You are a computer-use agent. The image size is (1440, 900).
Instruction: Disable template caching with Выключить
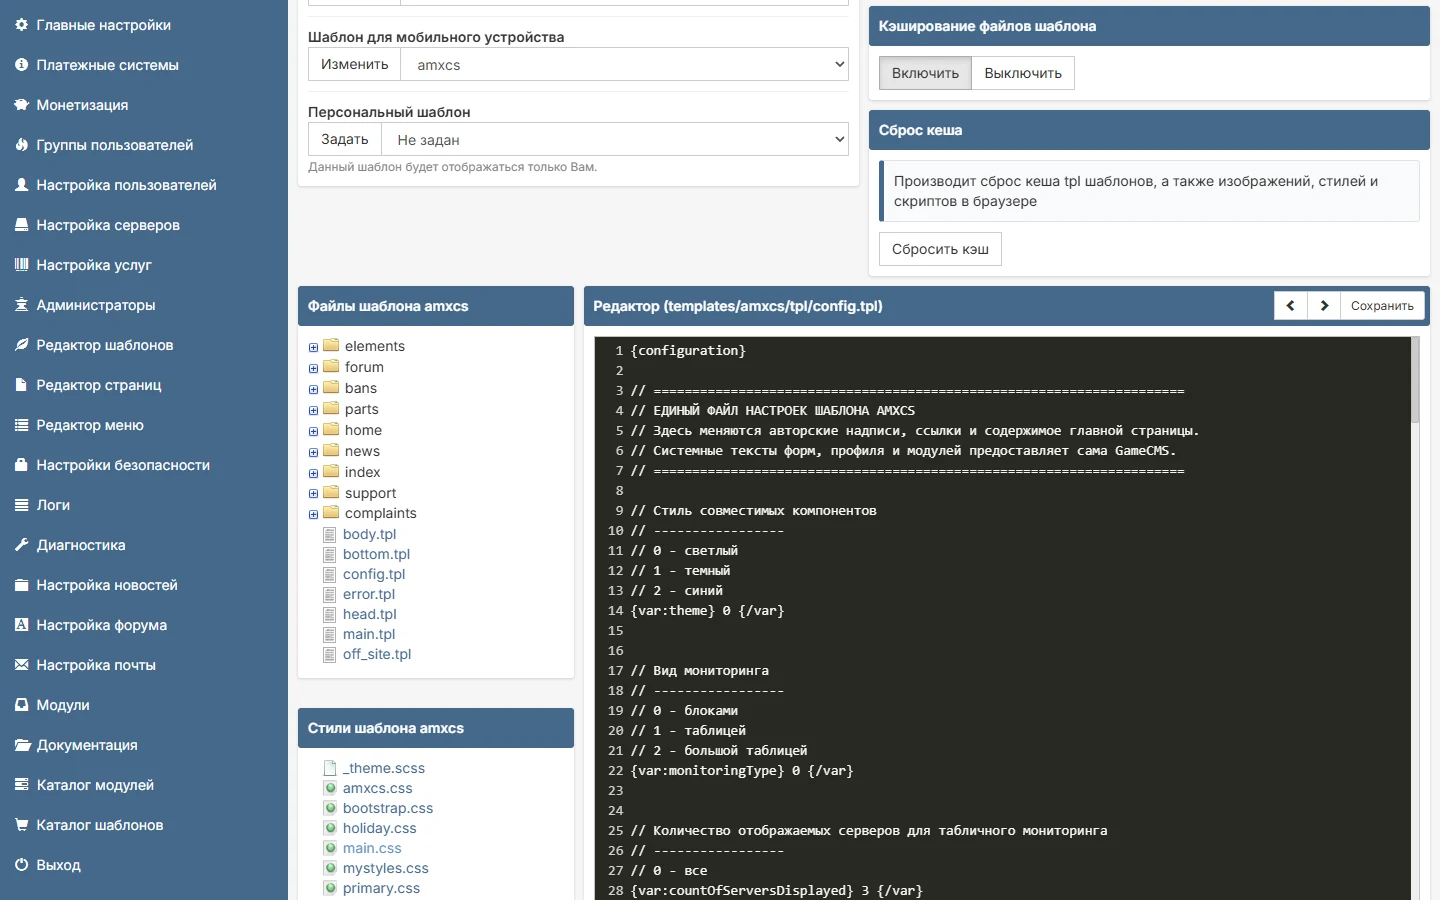point(1023,73)
